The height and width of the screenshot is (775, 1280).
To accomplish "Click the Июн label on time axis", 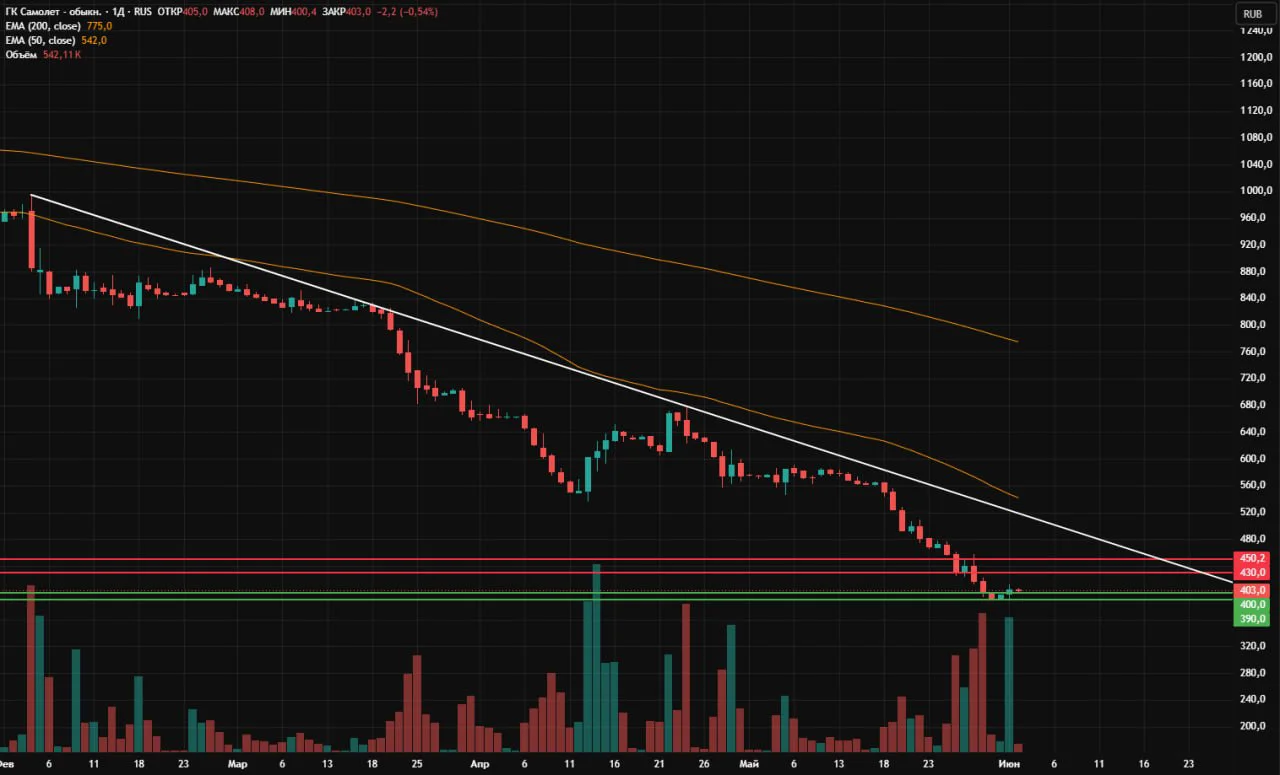I will [x=1010, y=764].
